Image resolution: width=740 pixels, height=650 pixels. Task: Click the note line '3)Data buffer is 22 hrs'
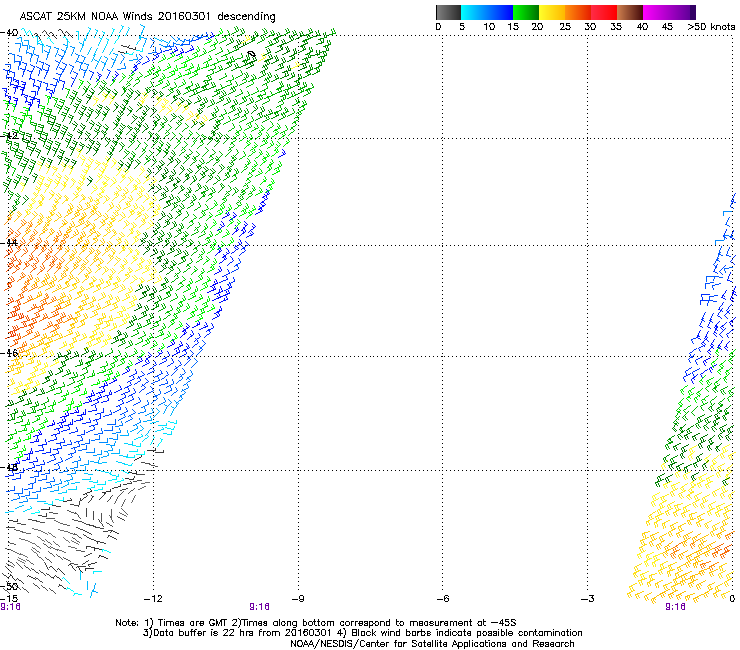coord(362,633)
